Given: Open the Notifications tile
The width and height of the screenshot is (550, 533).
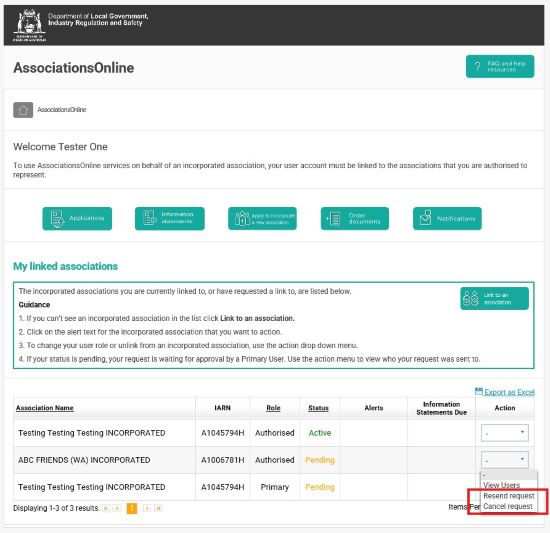Looking at the screenshot, I should tap(447, 218).
